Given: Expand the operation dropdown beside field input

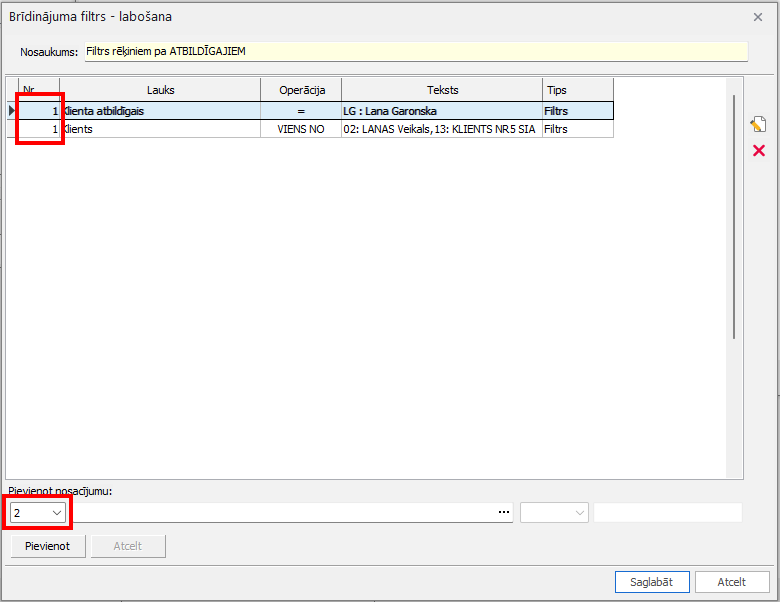Looking at the screenshot, I should click(554, 512).
